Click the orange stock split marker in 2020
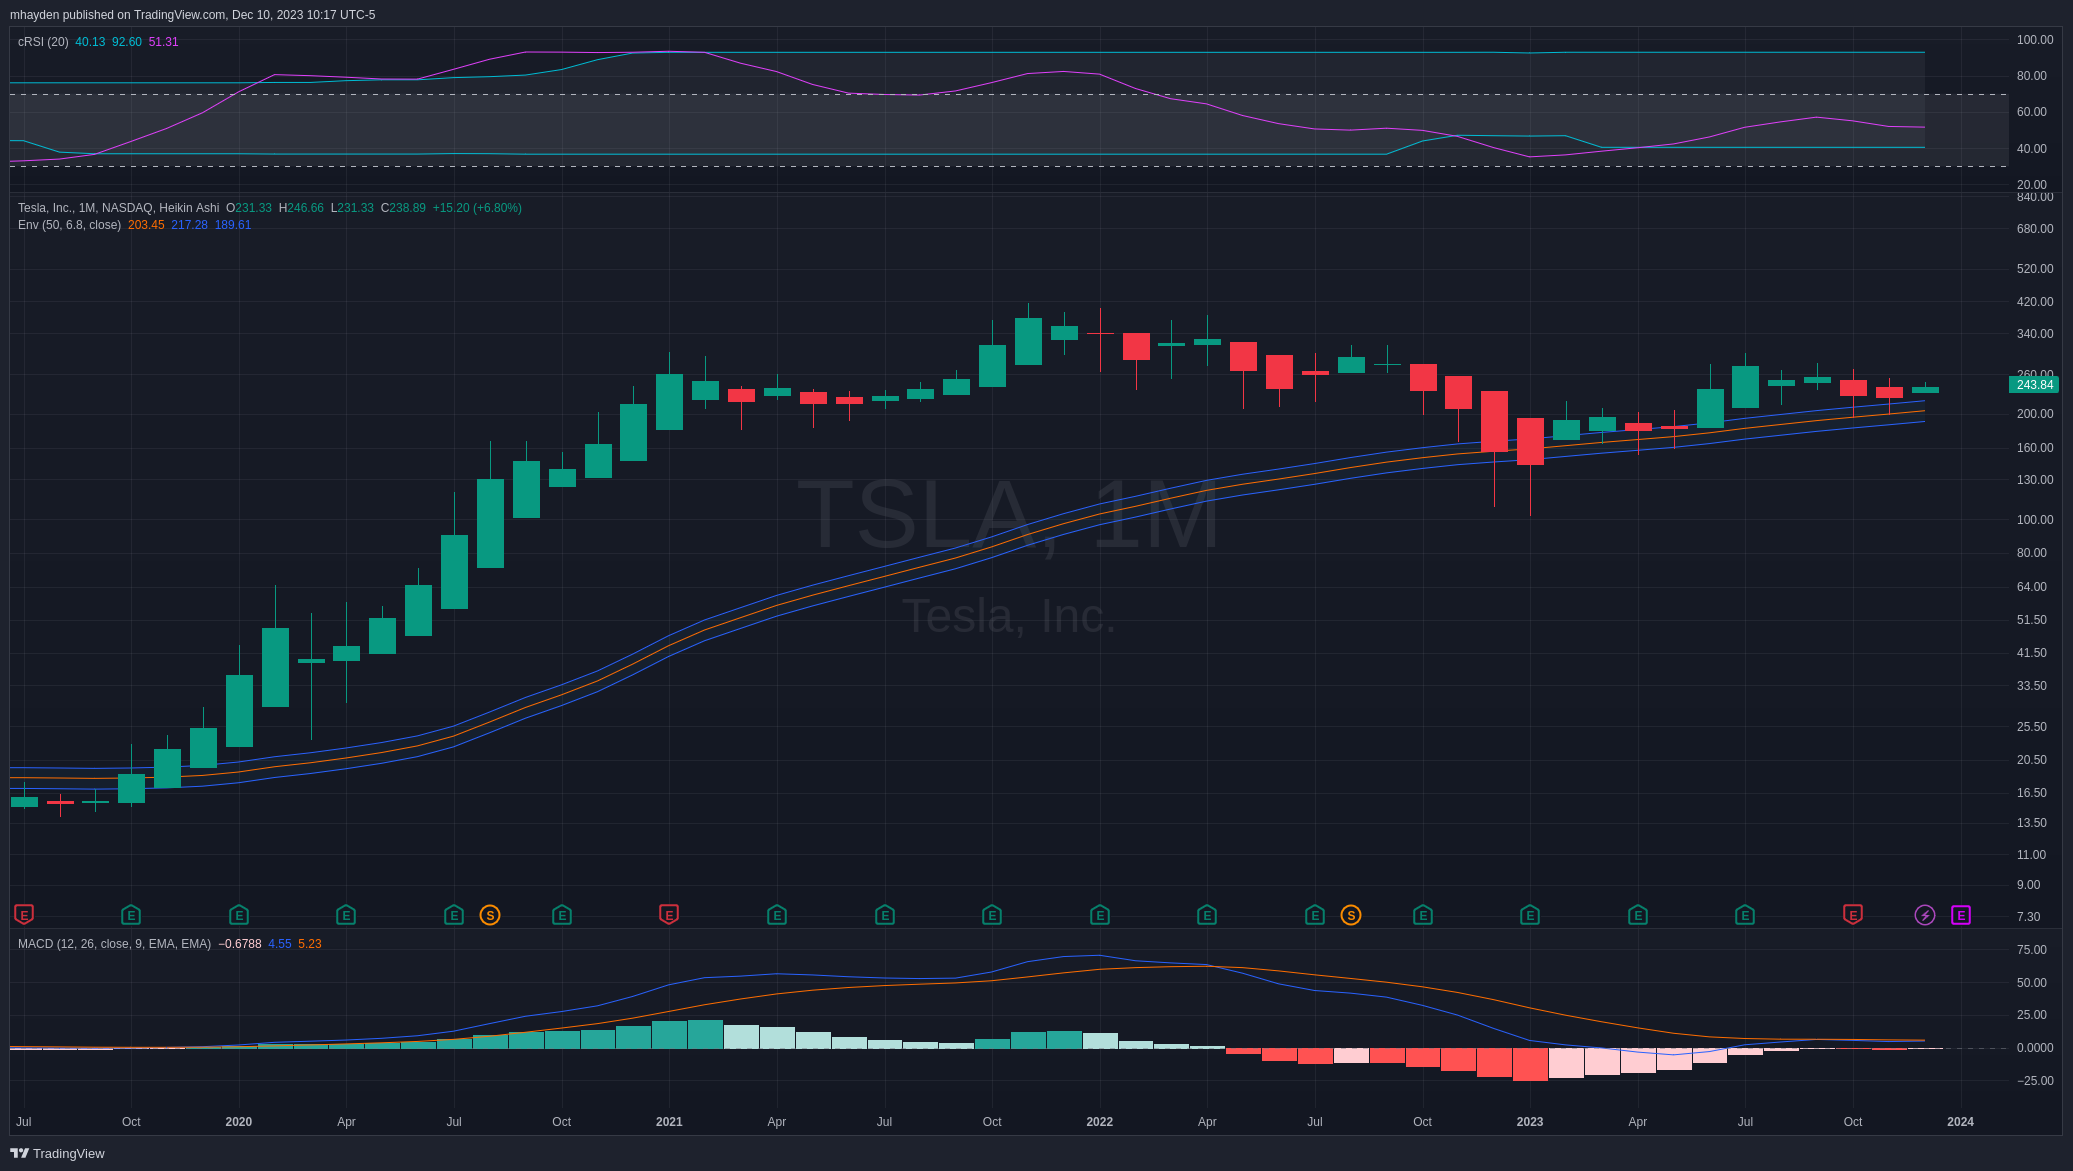The width and height of the screenshot is (2073, 1171). pos(490,915)
